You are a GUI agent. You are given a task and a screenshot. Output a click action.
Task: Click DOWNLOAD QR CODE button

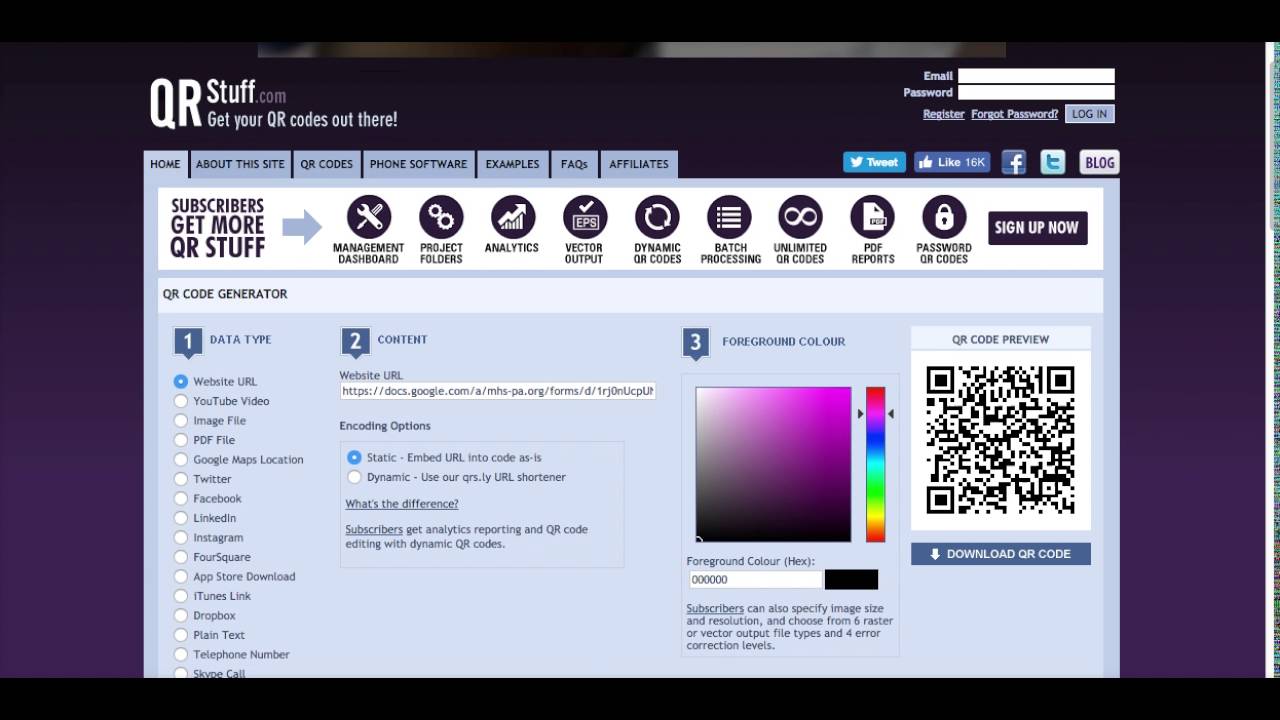(x=1000, y=554)
